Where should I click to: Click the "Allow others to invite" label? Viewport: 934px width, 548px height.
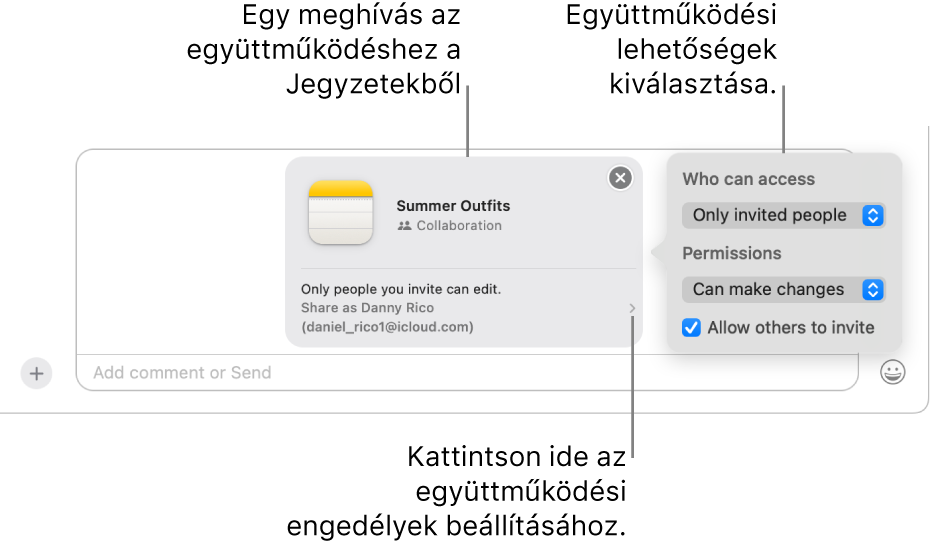point(790,327)
